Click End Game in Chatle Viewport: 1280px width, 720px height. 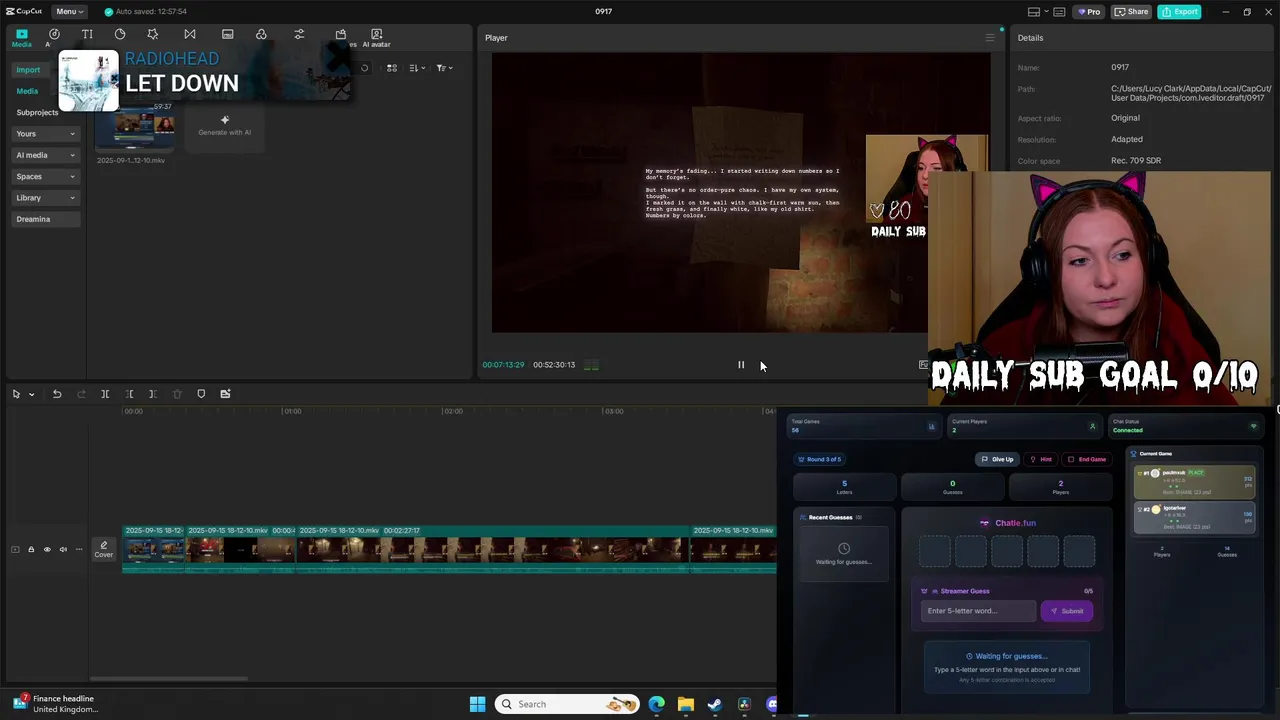click(x=1087, y=459)
